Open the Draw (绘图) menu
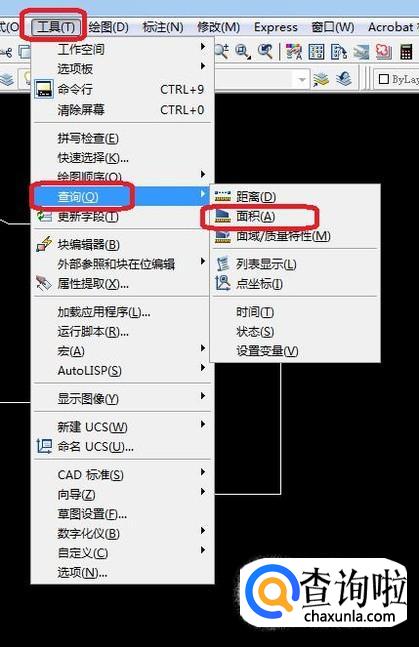The width and height of the screenshot is (419, 647). pyautogui.click(x=109, y=27)
